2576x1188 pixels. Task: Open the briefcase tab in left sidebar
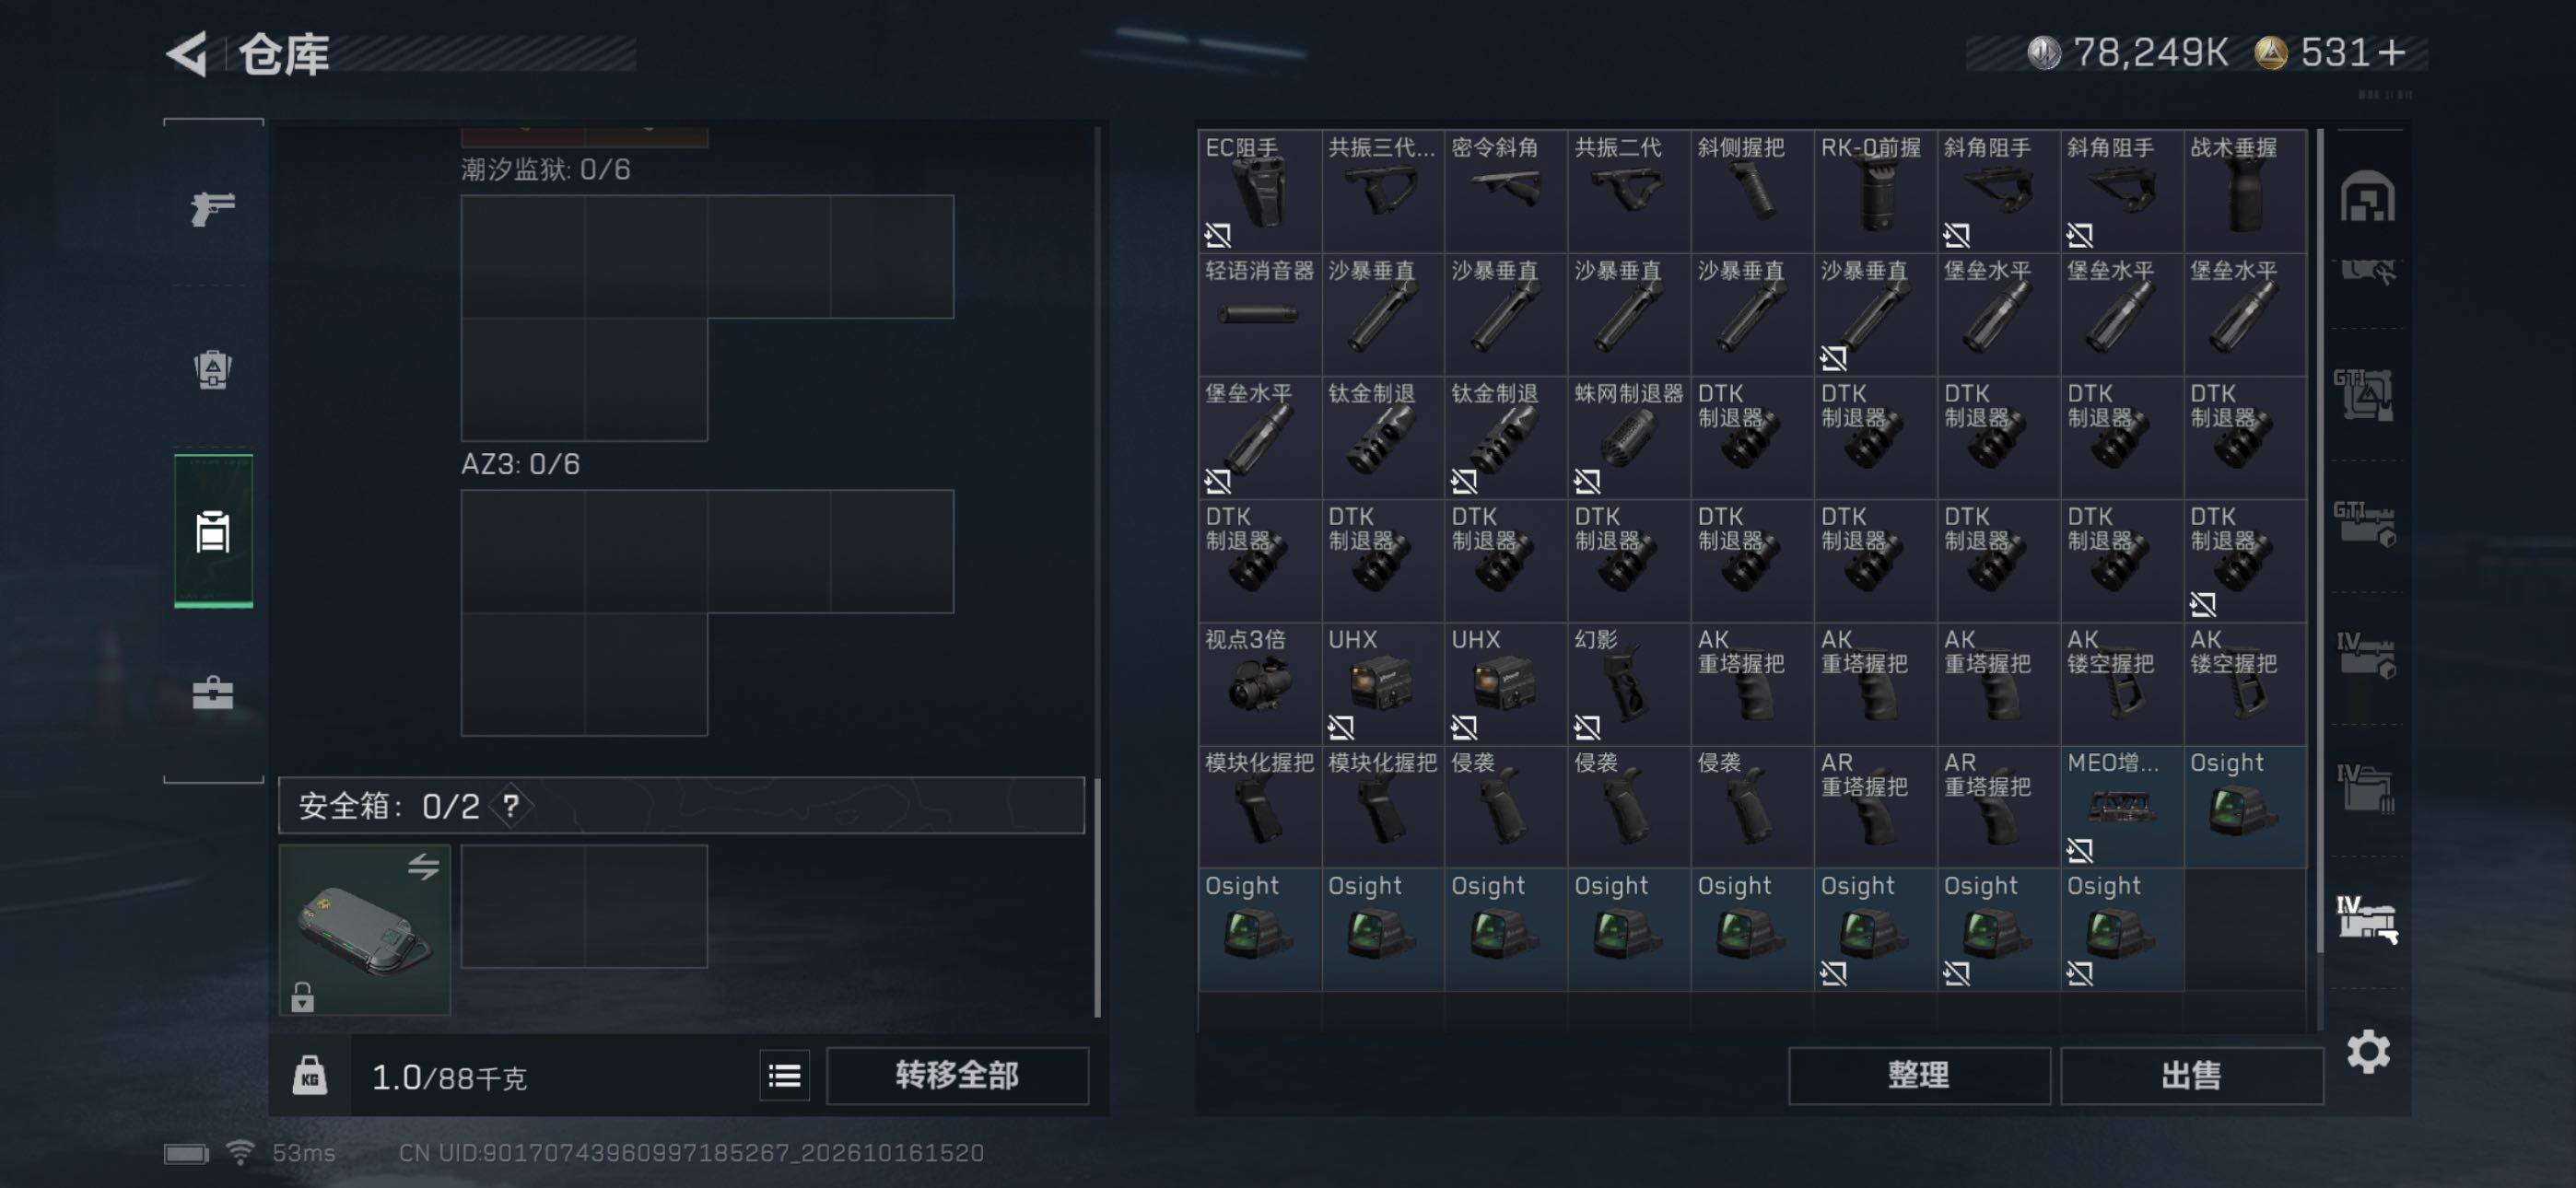point(213,692)
